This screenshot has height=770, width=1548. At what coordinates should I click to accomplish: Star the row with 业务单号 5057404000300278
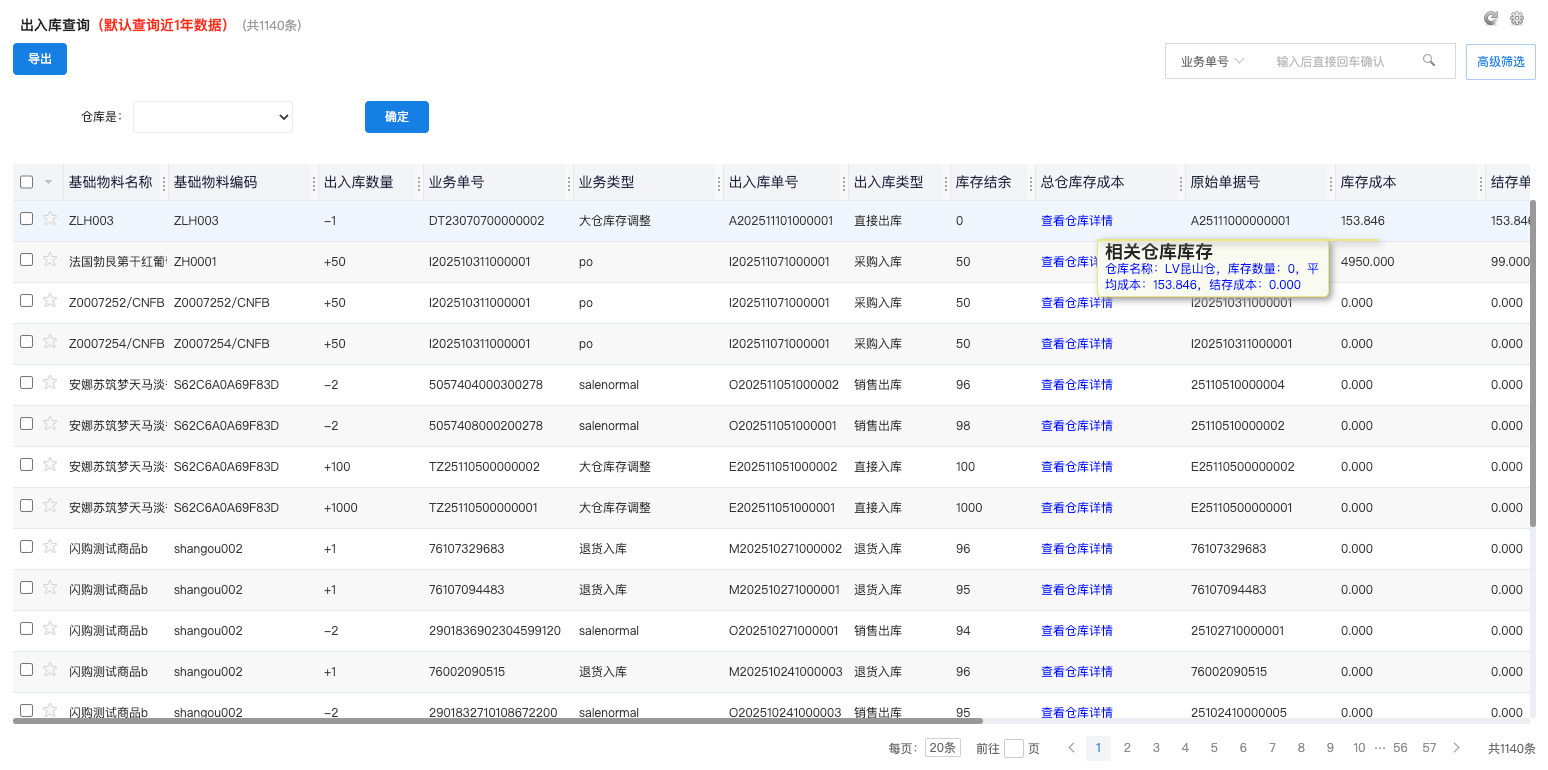(x=50, y=383)
